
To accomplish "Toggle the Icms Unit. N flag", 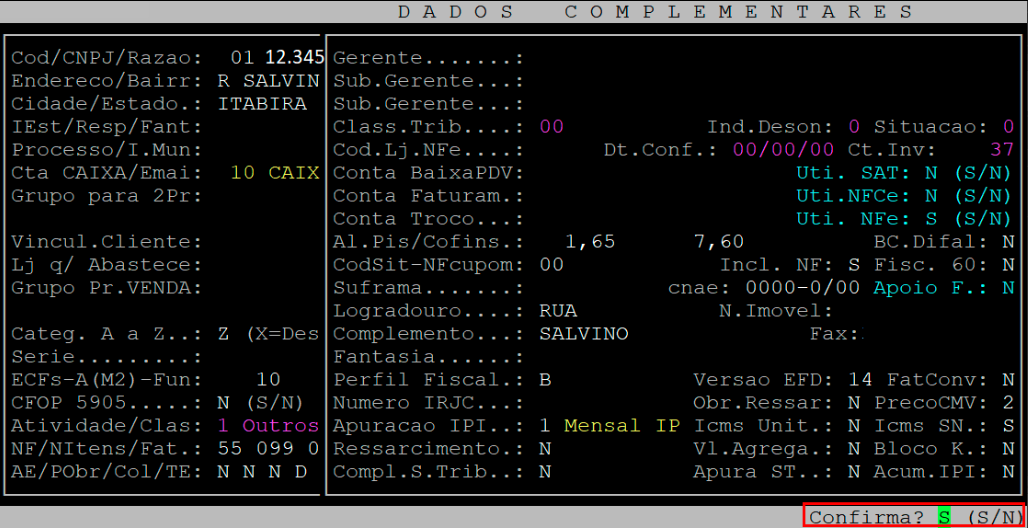I will point(853,426).
